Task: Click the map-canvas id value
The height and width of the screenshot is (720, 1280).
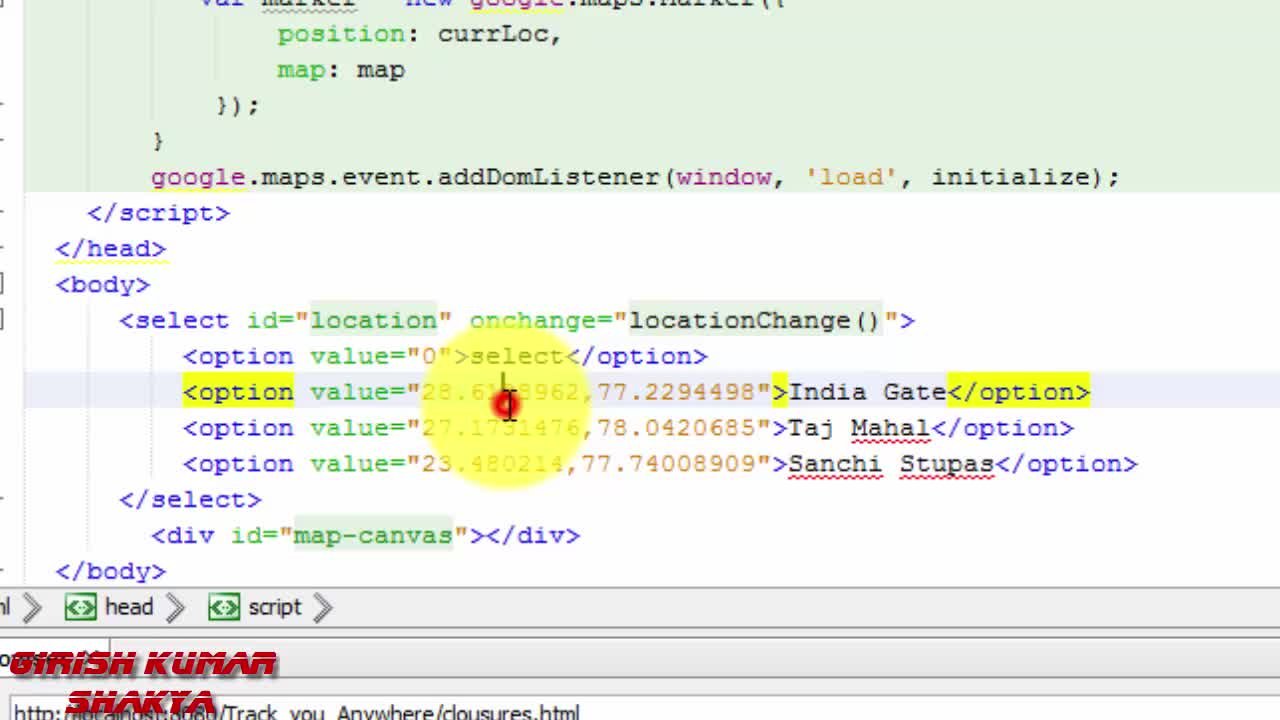Action: point(373,536)
